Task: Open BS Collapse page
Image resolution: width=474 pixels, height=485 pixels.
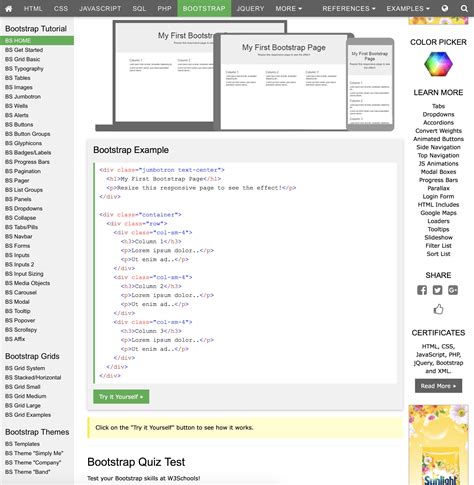Action: 20,218
